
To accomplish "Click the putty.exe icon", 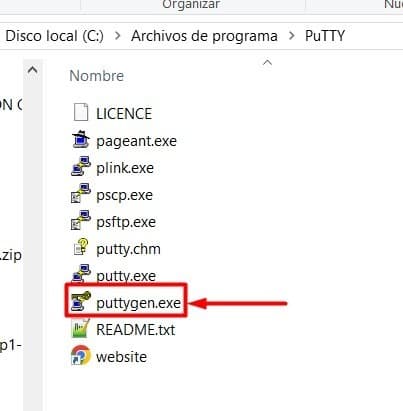I will (81, 273).
